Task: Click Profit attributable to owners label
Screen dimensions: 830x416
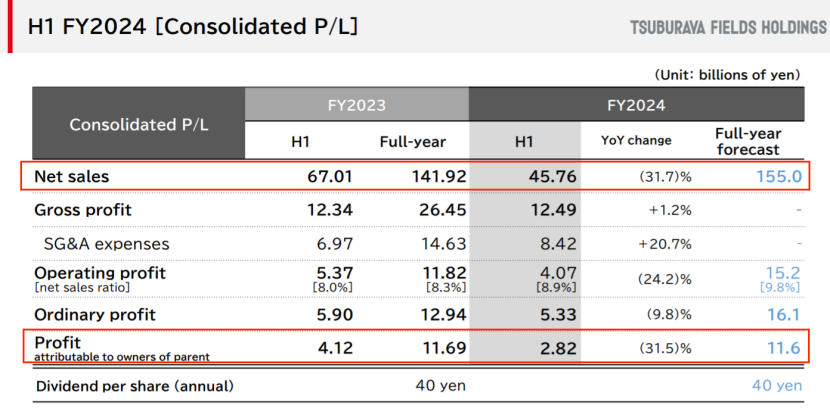Action: click(x=122, y=347)
